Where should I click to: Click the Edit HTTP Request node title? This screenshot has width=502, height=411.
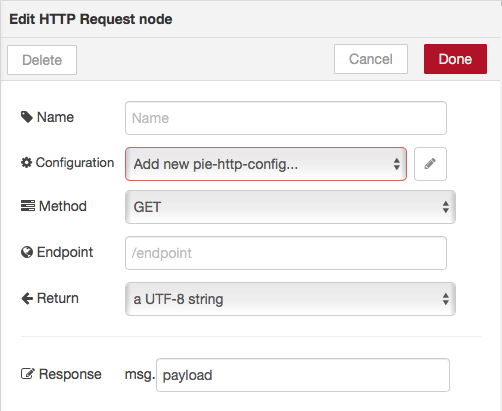click(91, 19)
